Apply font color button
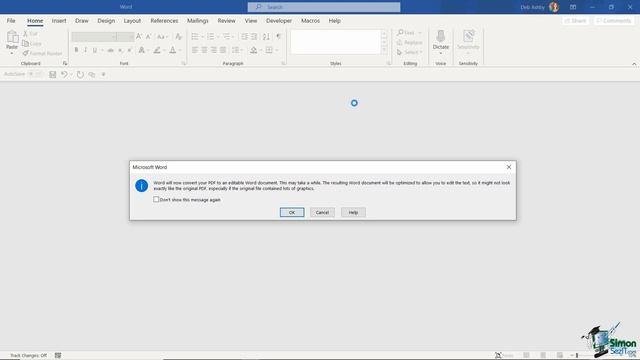Image resolution: width=640 pixels, height=360 pixels. click(173, 50)
